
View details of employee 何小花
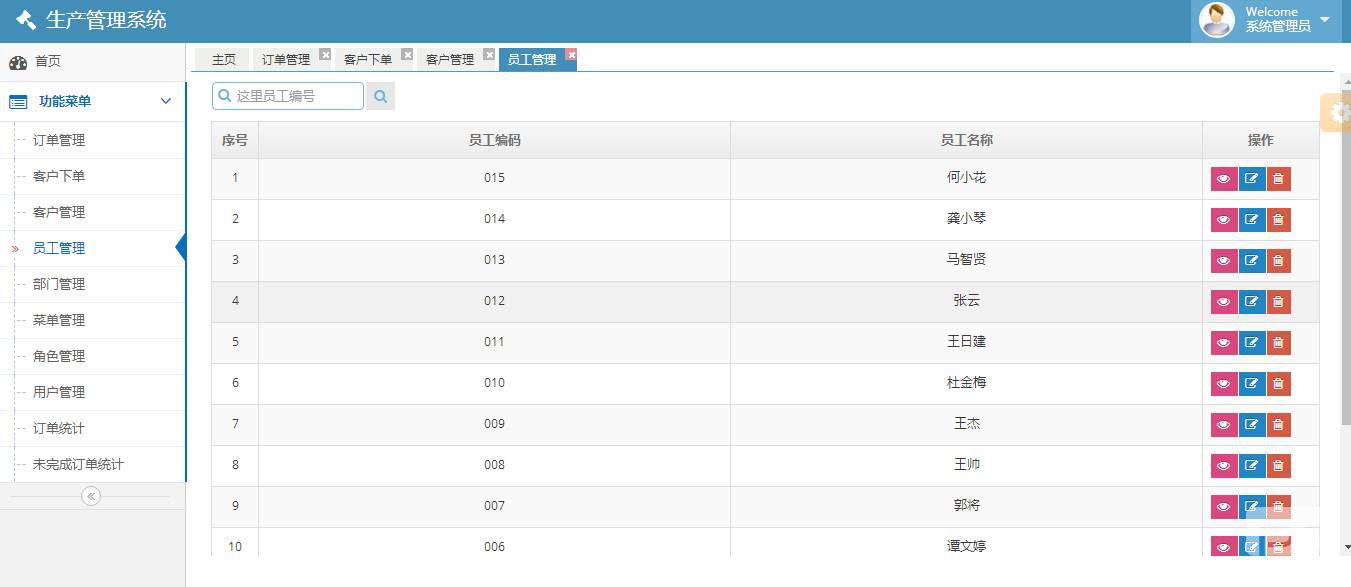[x=1224, y=179]
